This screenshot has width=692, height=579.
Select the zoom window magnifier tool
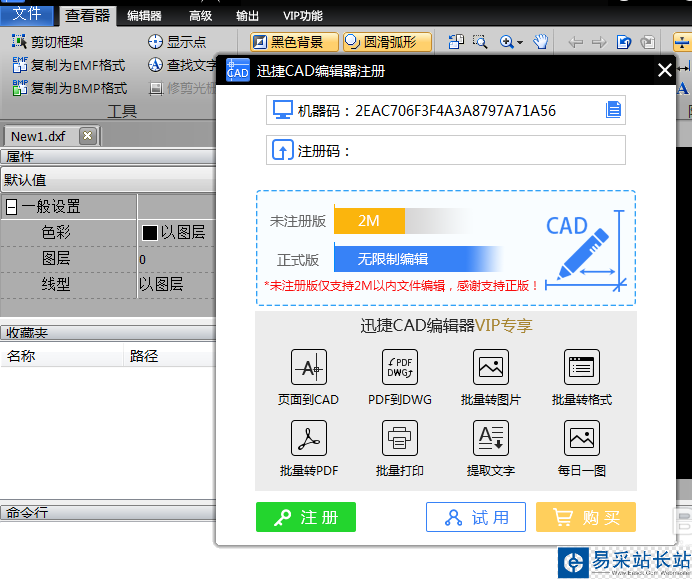[480, 42]
